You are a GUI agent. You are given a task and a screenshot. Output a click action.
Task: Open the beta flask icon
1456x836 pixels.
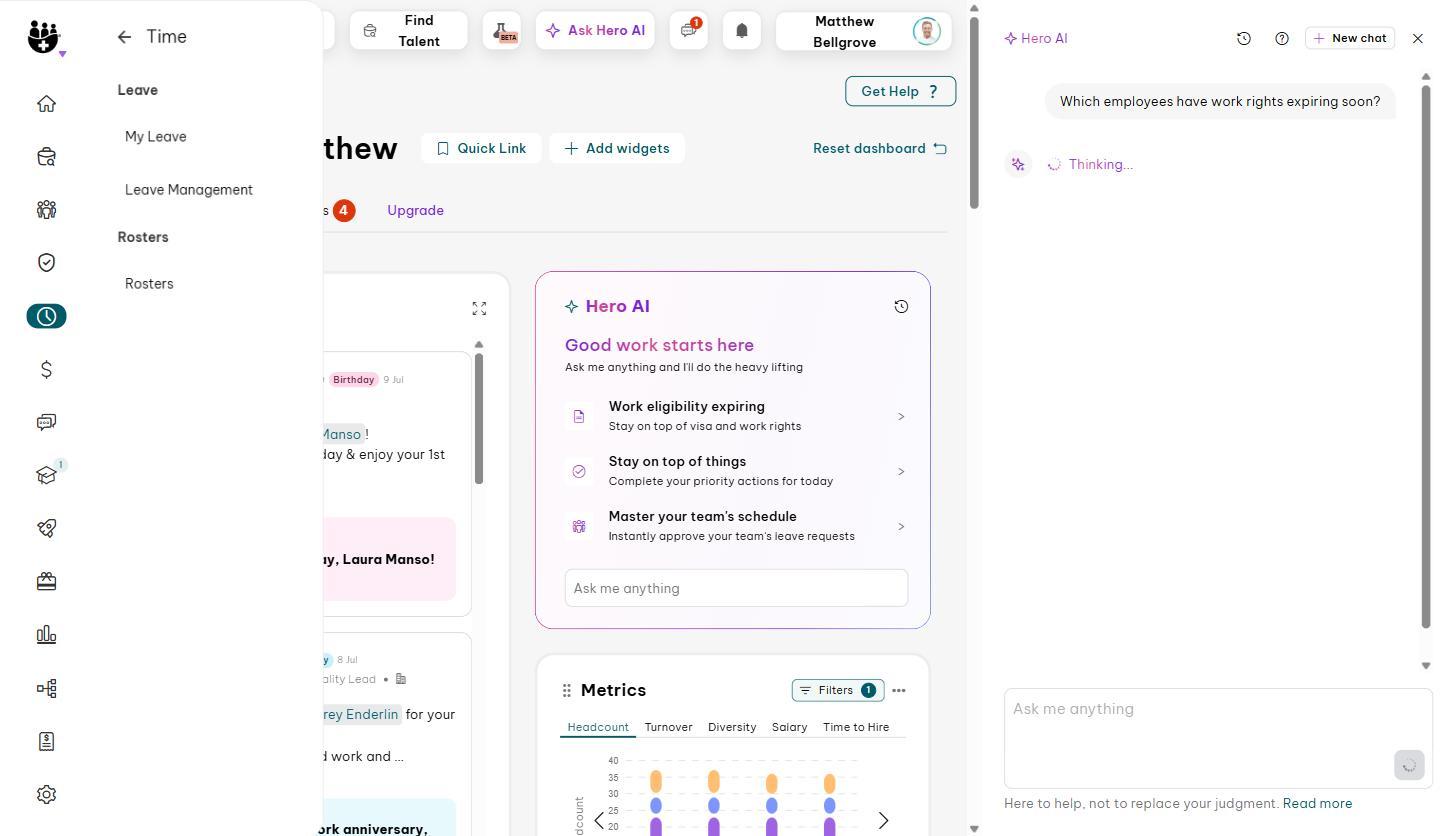pyautogui.click(x=502, y=31)
